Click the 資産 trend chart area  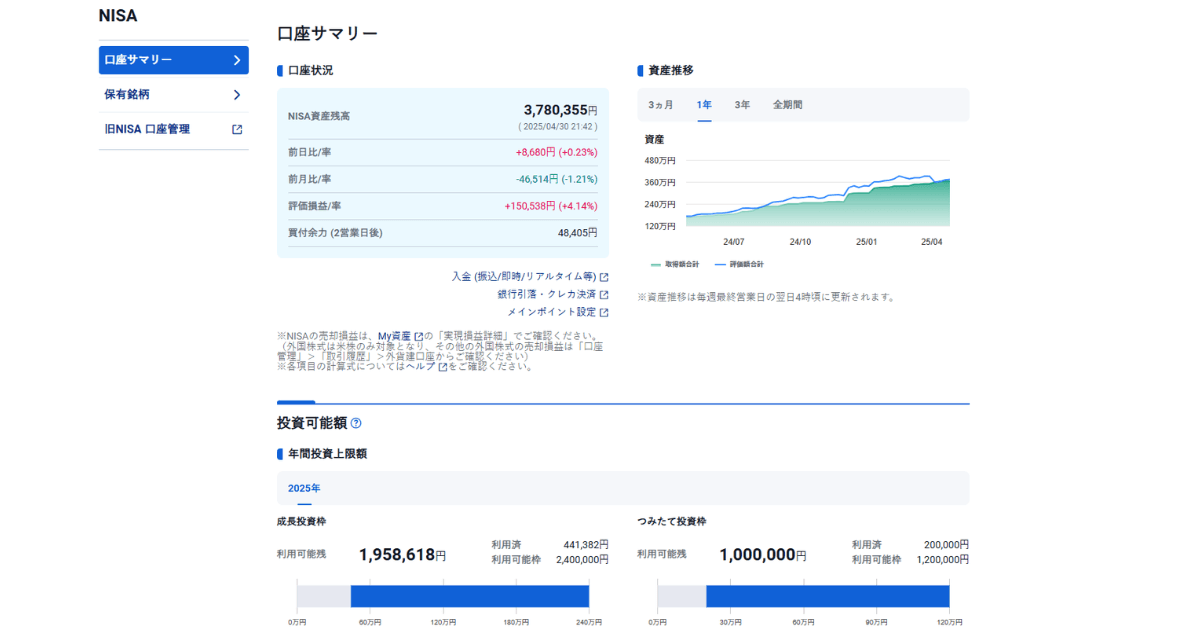point(817,193)
